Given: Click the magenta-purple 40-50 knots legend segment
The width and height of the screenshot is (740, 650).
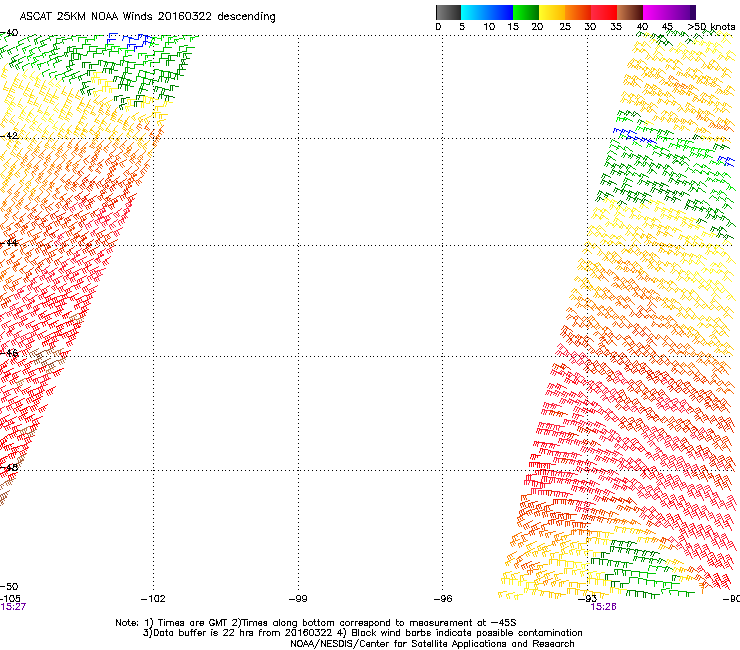Looking at the screenshot, I should tap(669, 12).
